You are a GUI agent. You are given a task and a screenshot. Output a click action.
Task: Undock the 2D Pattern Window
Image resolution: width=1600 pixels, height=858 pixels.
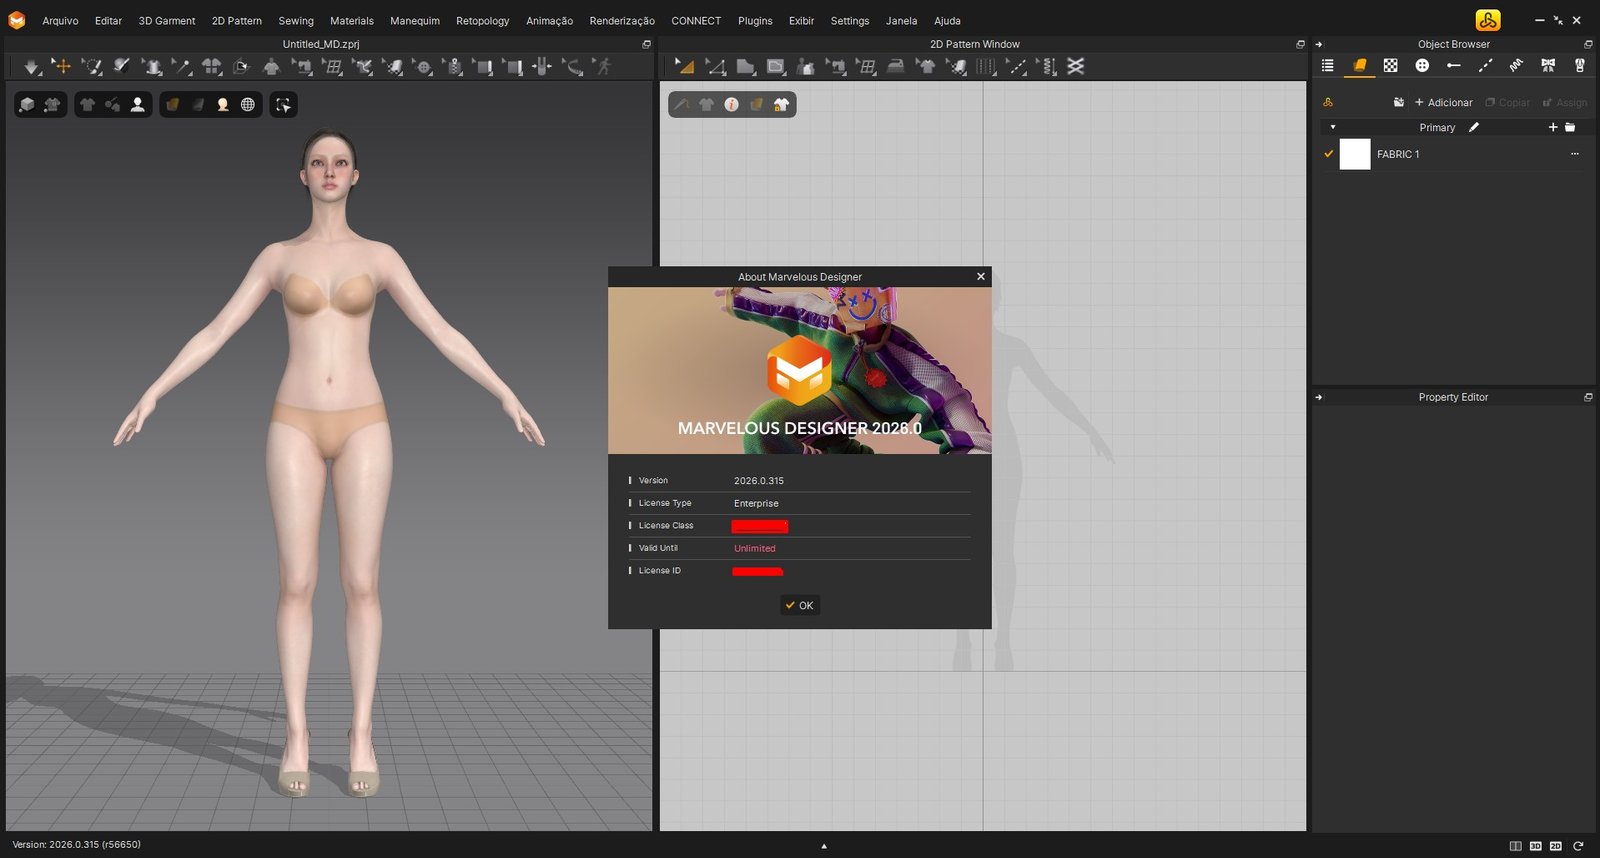coord(1300,44)
